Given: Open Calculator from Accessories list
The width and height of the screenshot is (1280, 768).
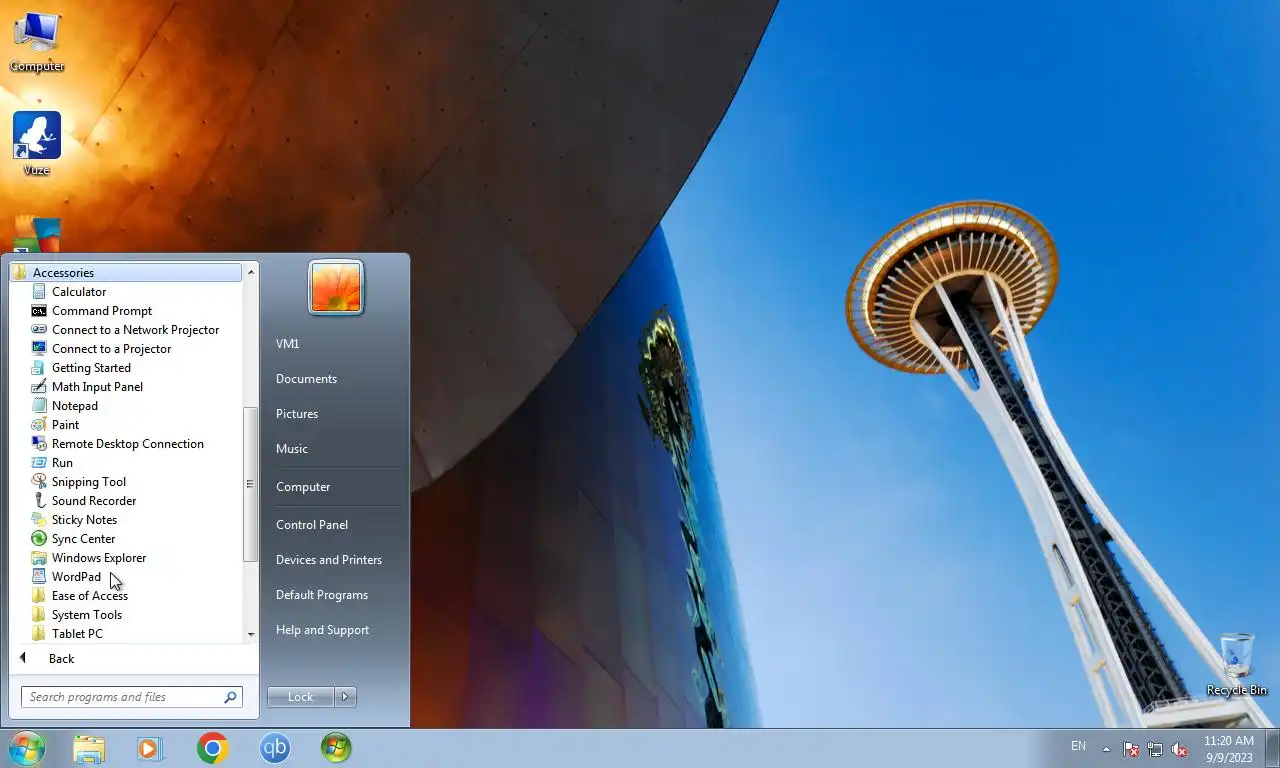Looking at the screenshot, I should [x=78, y=292].
